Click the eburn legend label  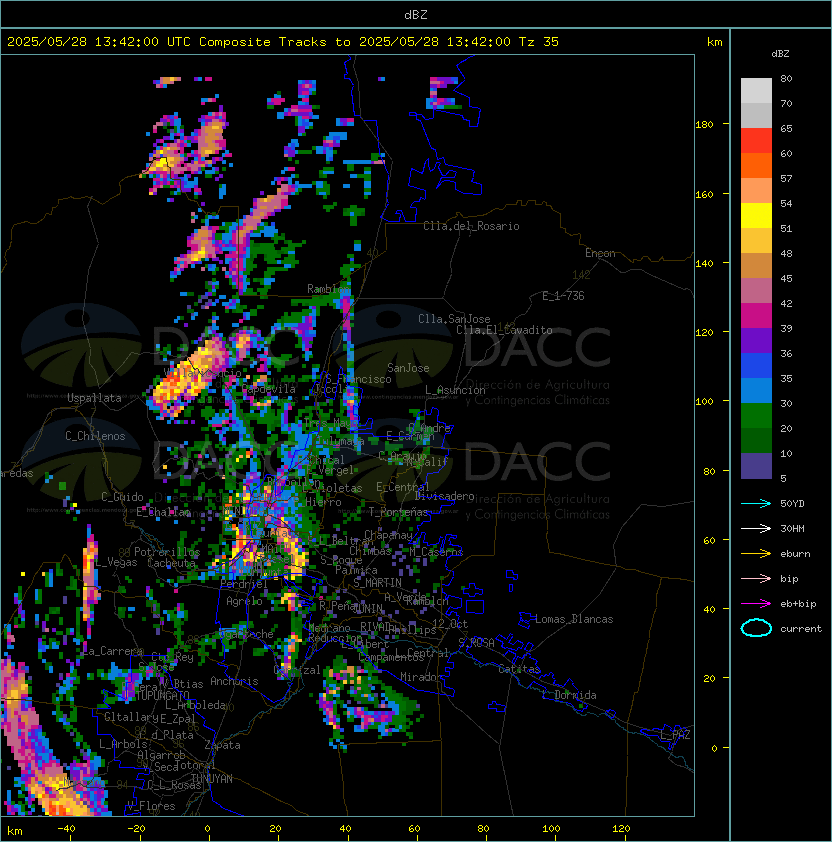pos(795,554)
